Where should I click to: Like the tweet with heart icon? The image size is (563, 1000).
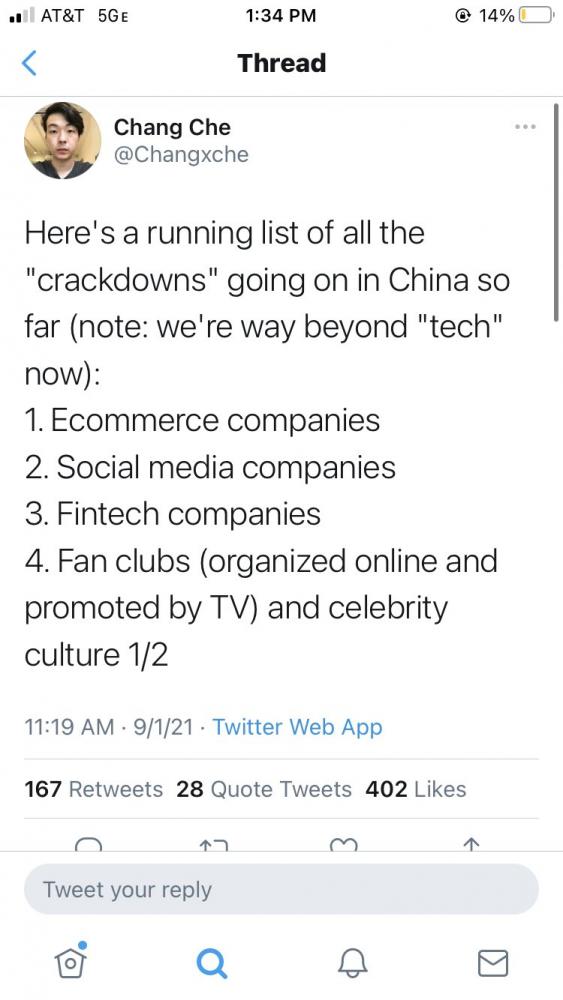(x=344, y=844)
